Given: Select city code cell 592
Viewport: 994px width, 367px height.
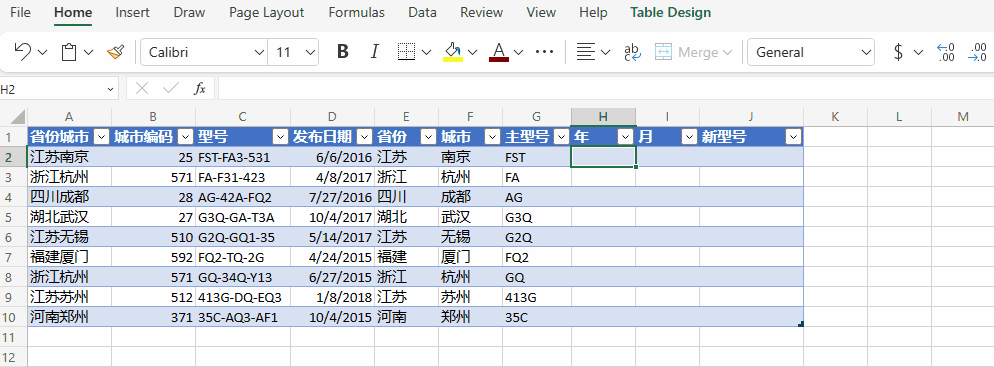Looking at the screenshot, I should pyautogui.click(x=153, y=257).
